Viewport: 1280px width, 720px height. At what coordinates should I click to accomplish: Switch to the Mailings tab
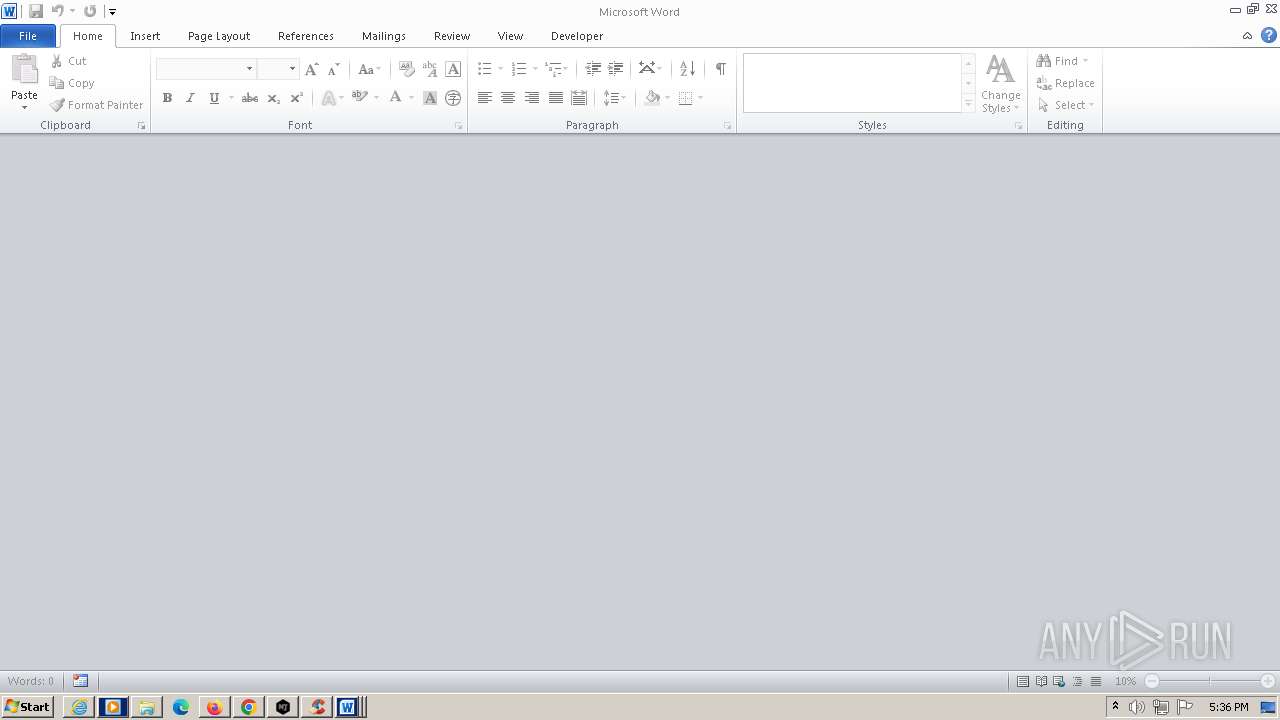click(x=384, y=36)
